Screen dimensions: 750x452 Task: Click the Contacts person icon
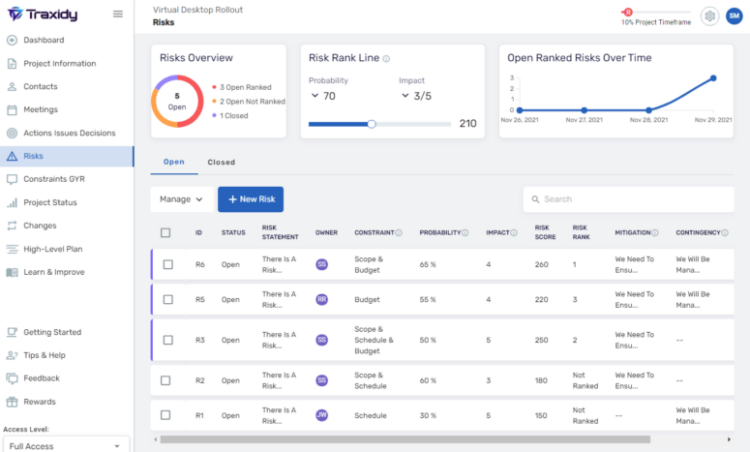coord(12,87)
